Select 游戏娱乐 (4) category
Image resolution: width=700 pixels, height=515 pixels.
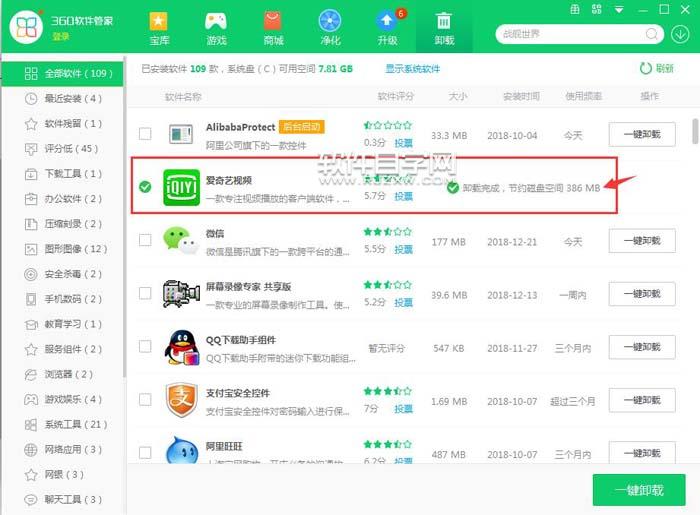tap(62, 399)
